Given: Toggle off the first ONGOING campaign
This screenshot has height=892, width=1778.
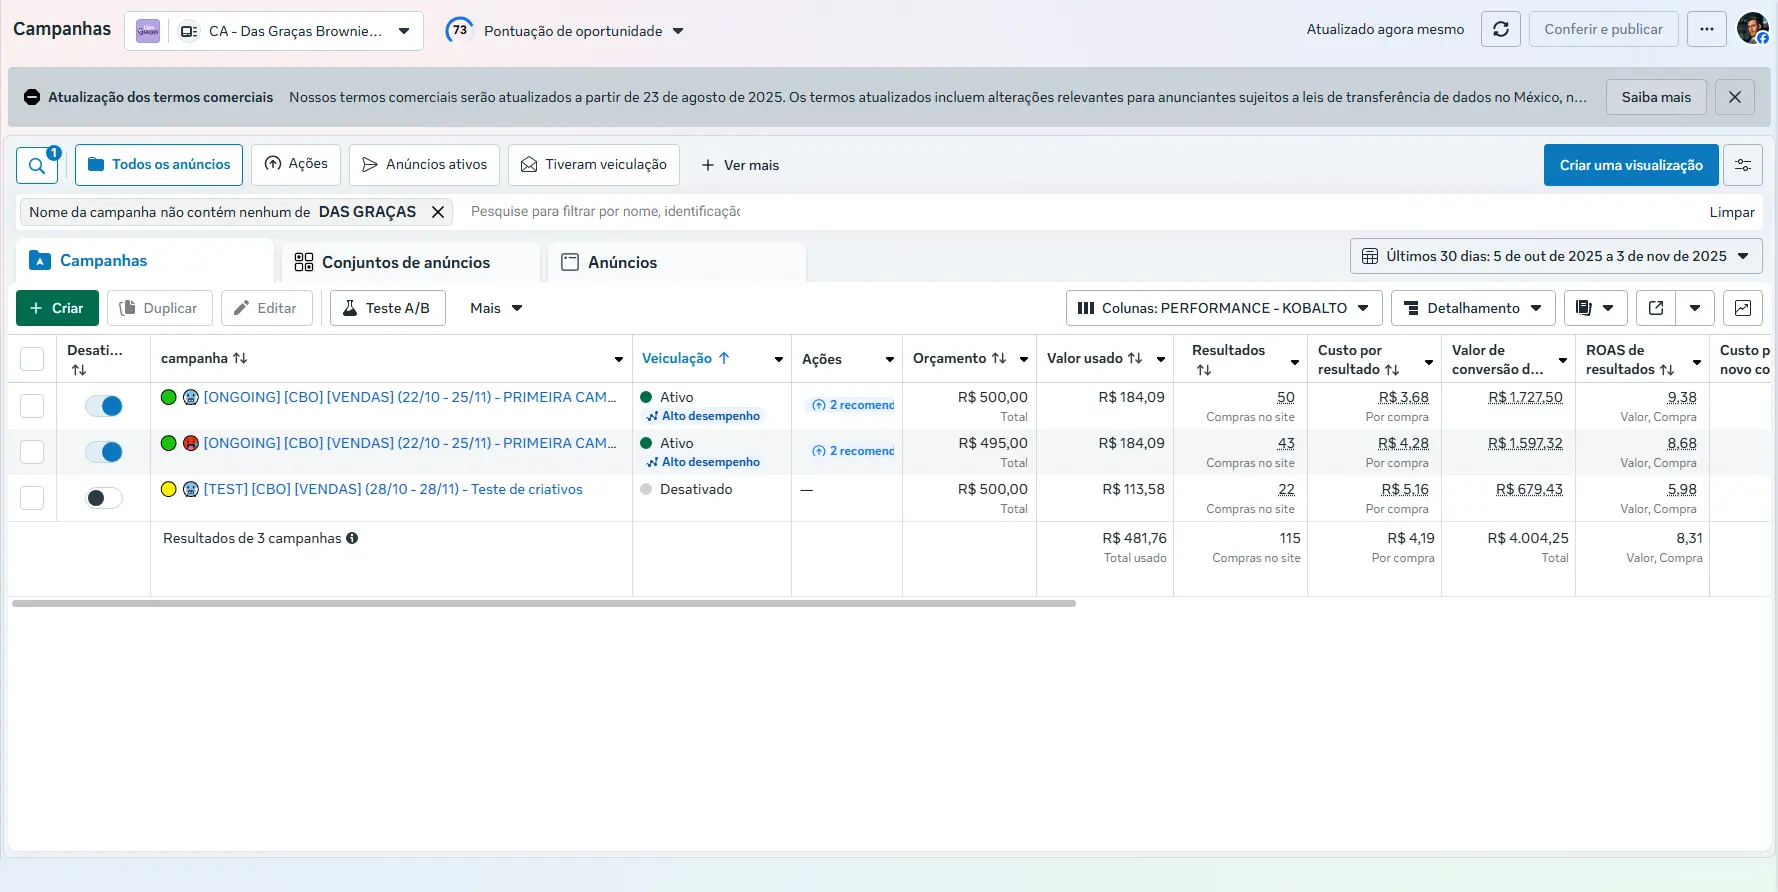Looking at the screenshot, I should (x=103, y=406).
